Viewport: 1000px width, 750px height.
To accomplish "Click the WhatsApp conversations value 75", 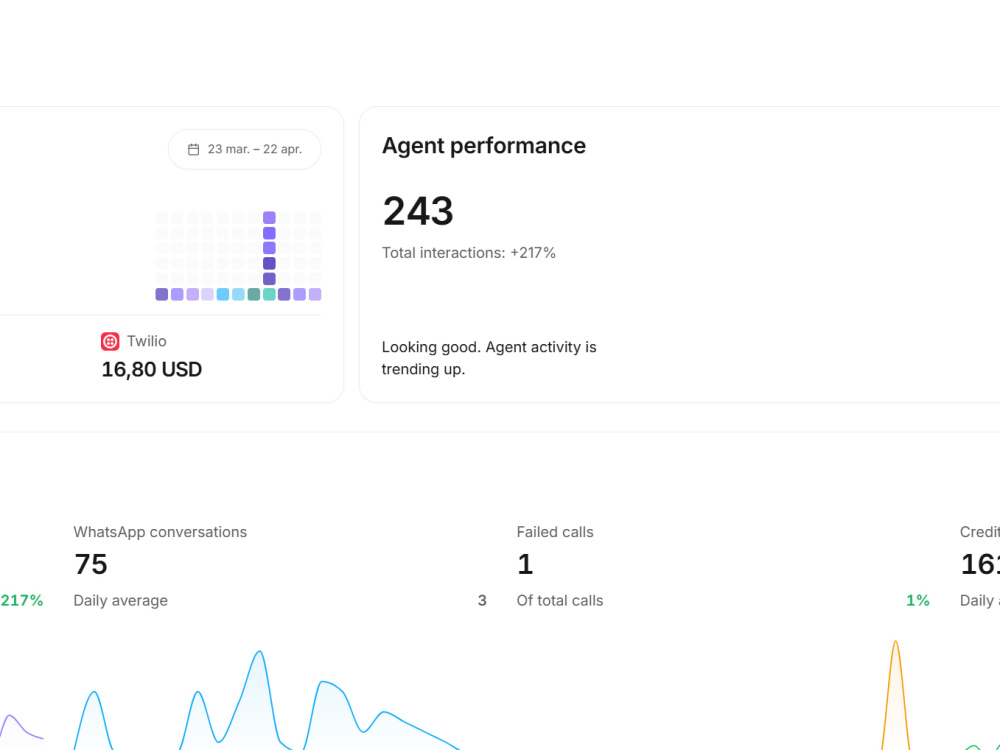I will click(x=91, y=564).
